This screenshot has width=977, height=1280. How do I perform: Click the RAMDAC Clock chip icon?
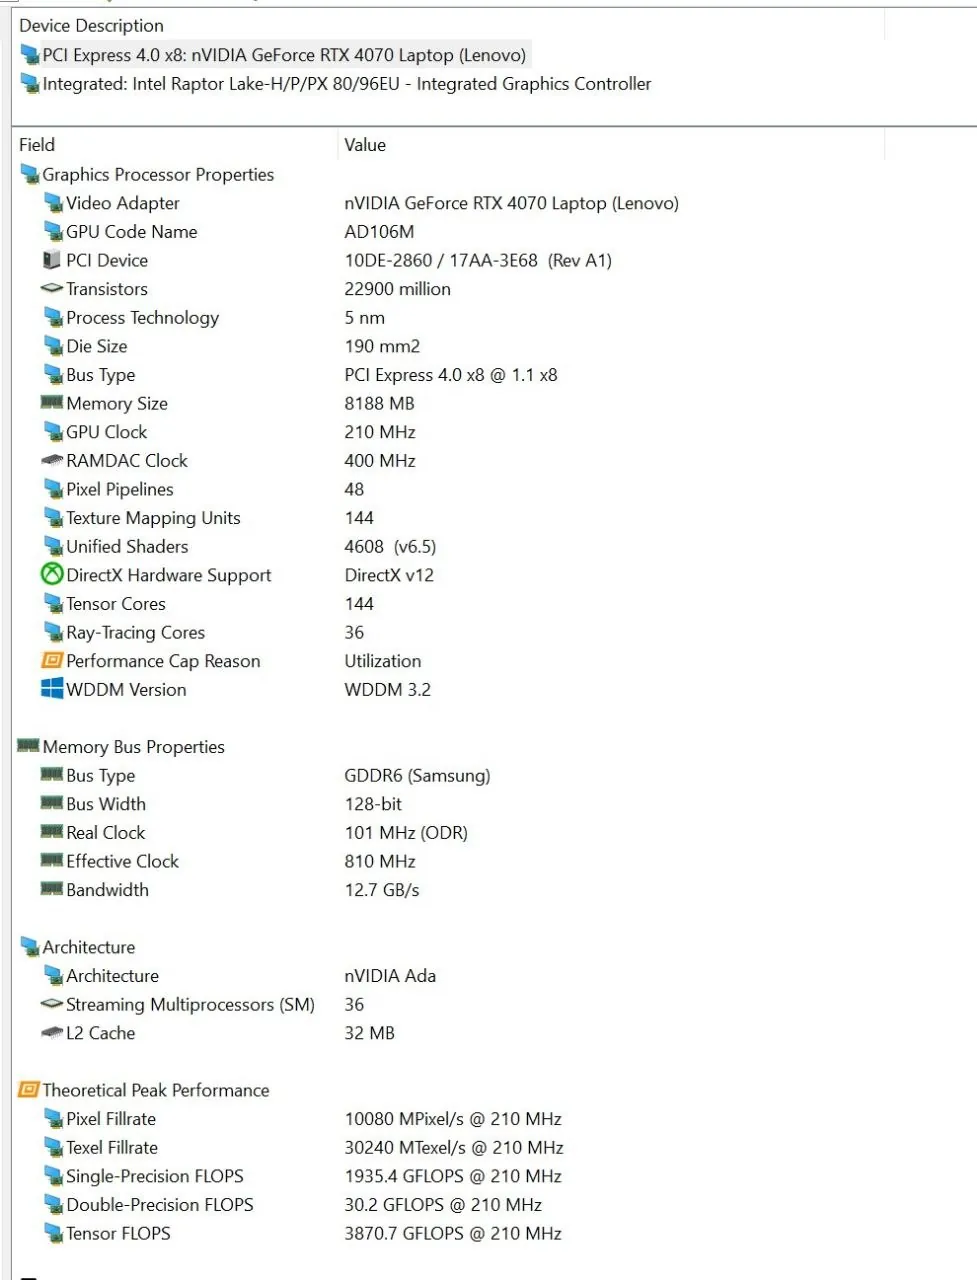pyautogui.click(x=52, y=461)
